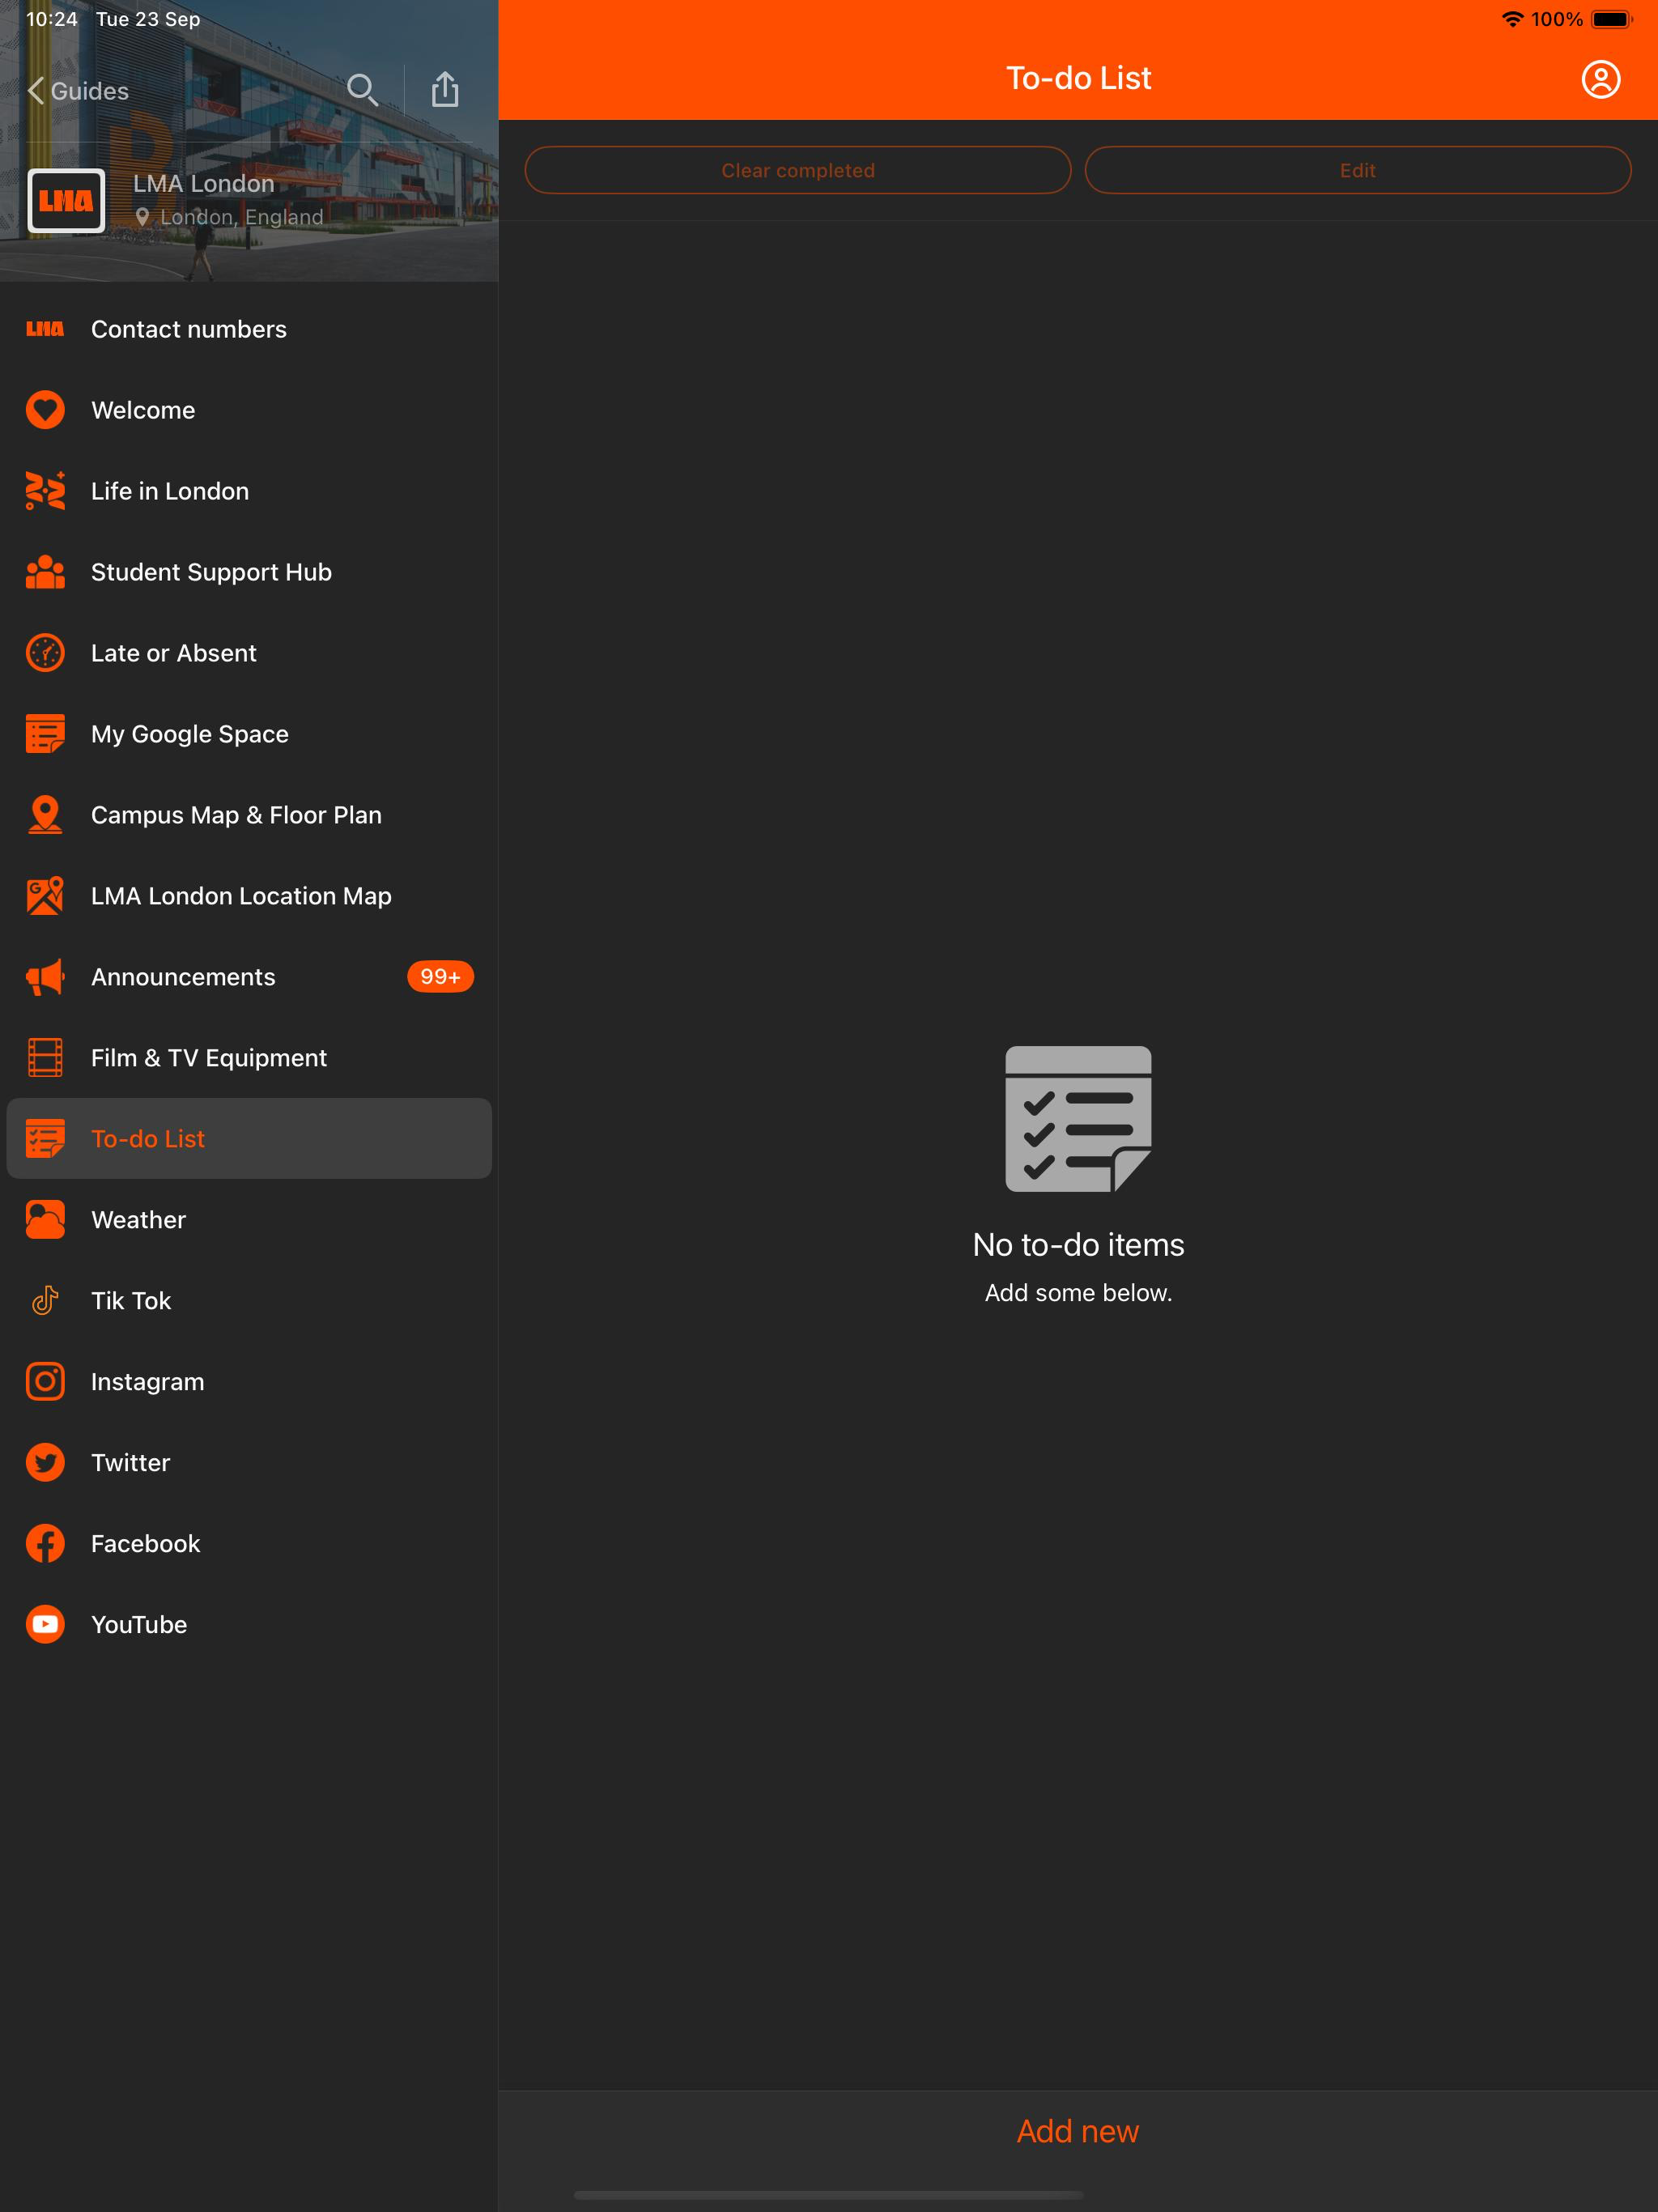Select the To-do List item
The width and height of the screenshot is (1658, 2212).
[249, 1139]
